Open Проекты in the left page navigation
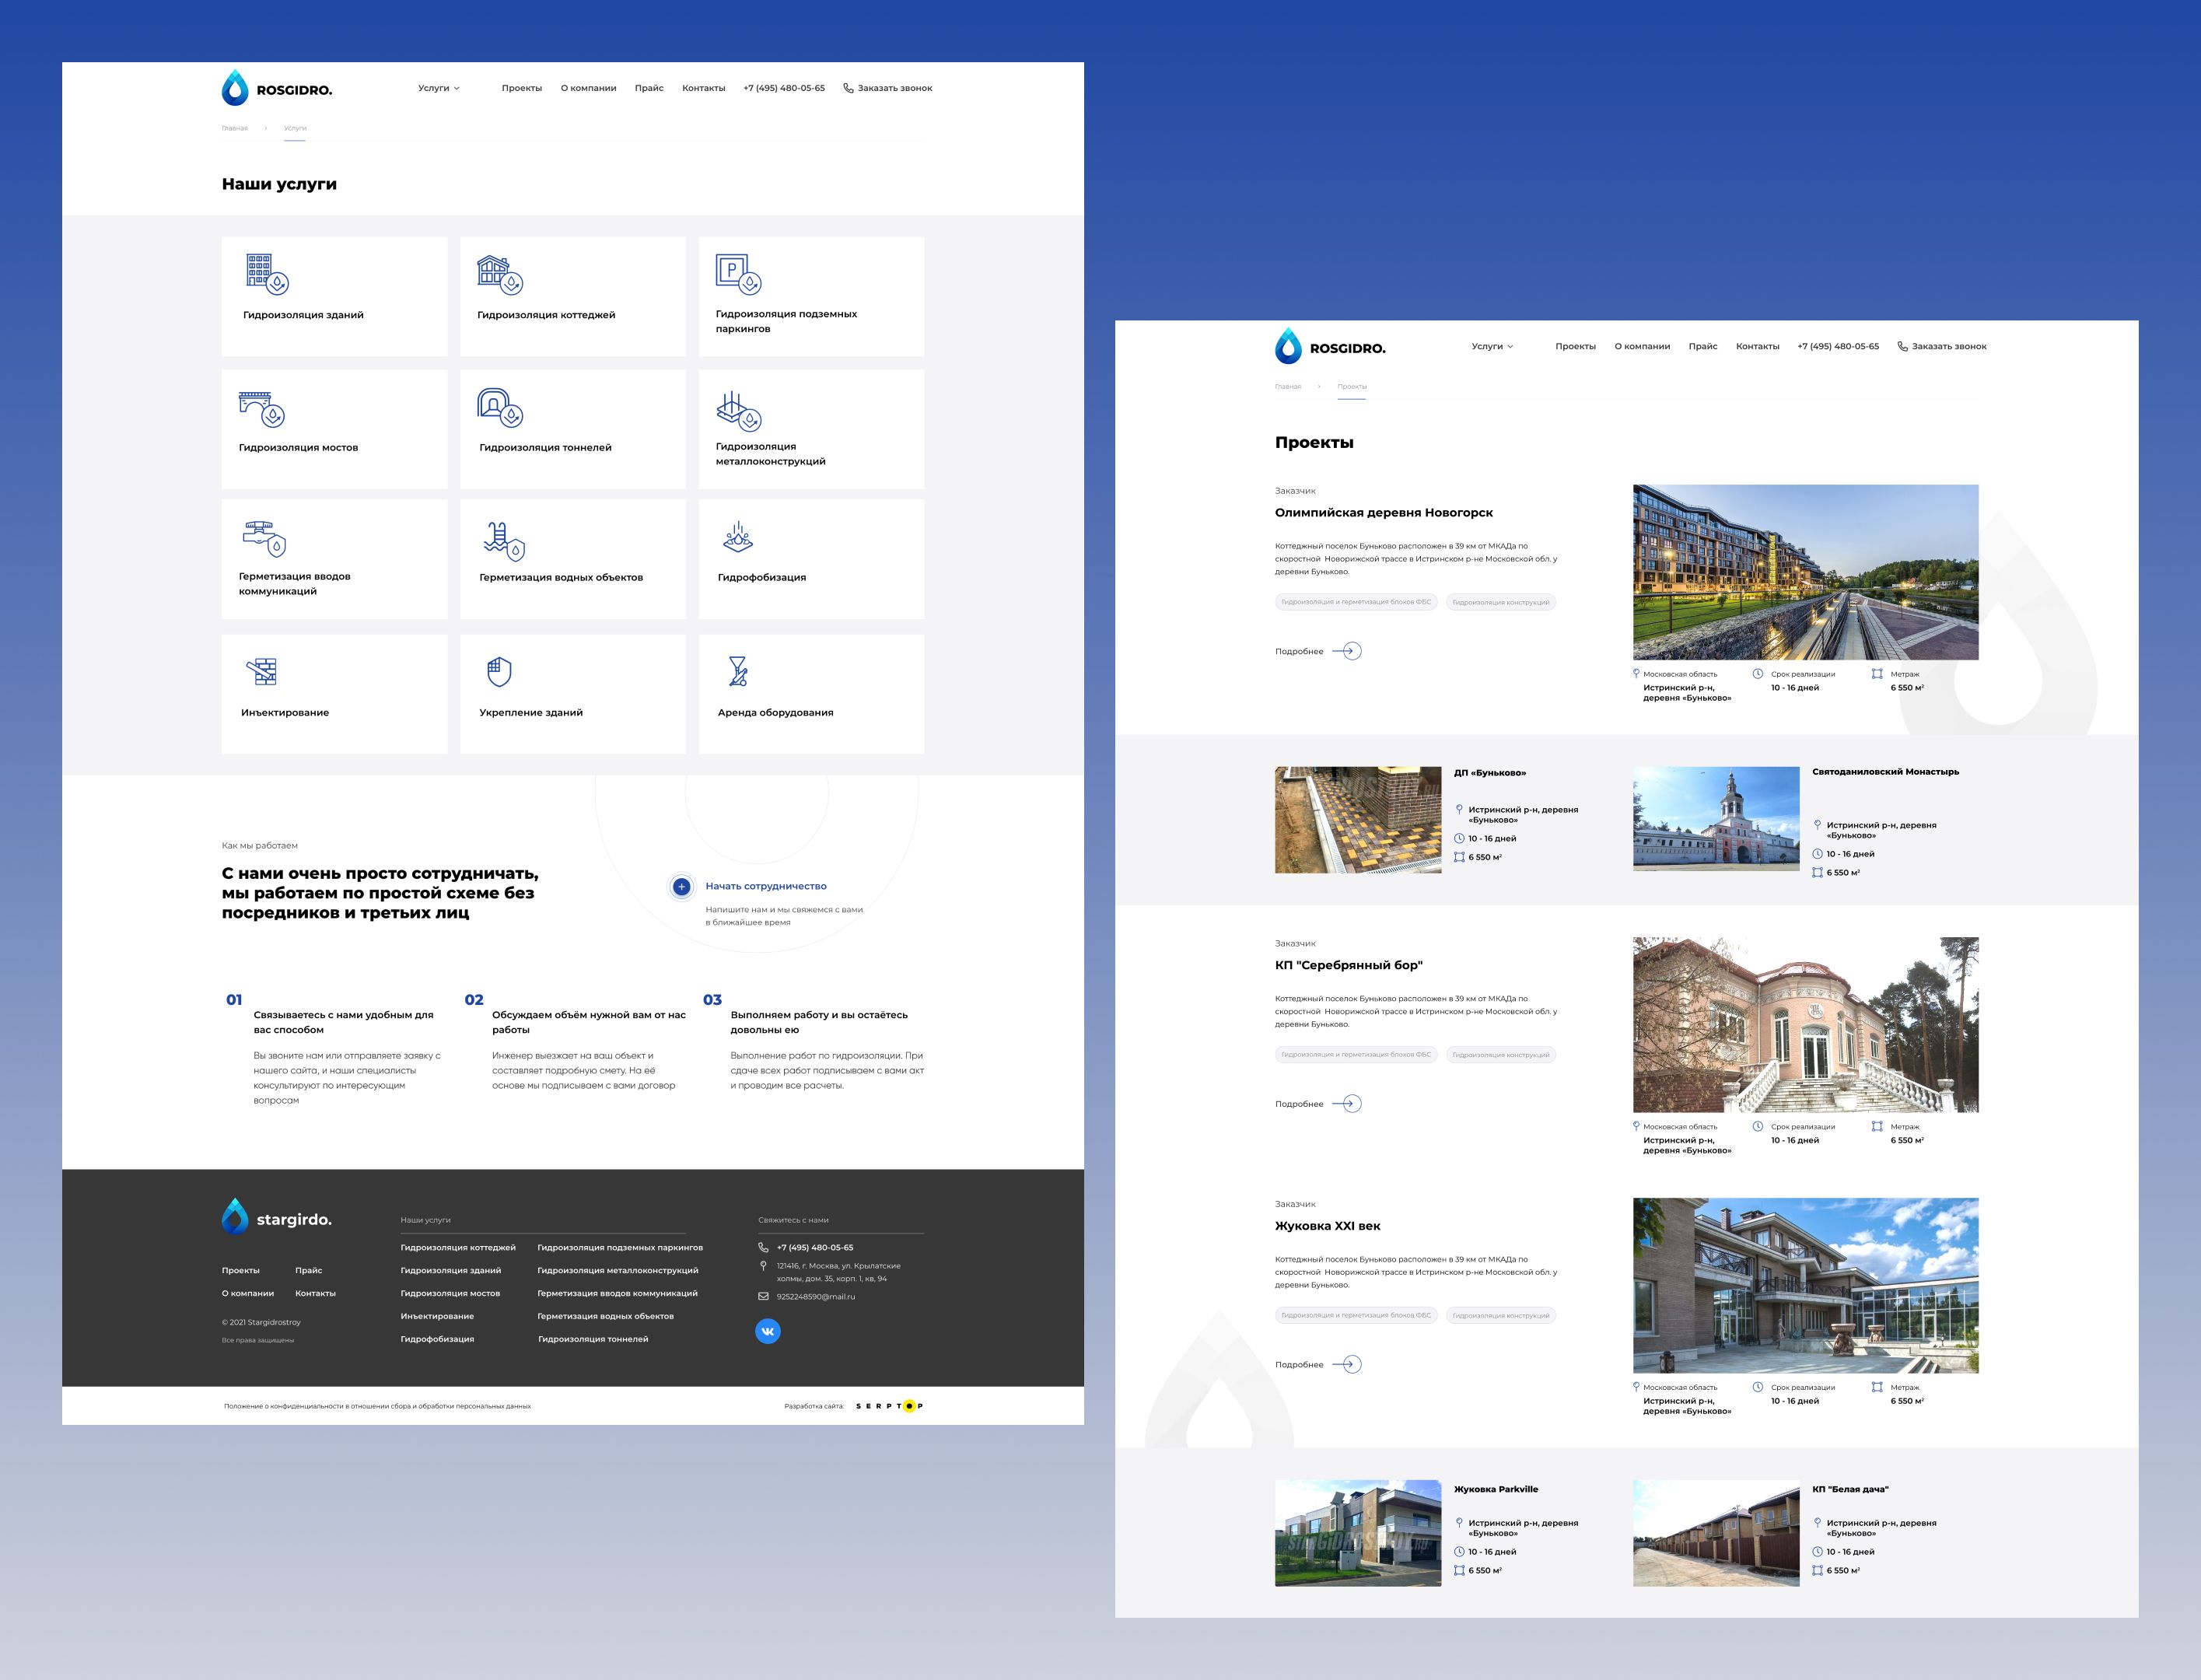Image resolution: width=2201 pixels, height=1680 pixels. (521, 88)
